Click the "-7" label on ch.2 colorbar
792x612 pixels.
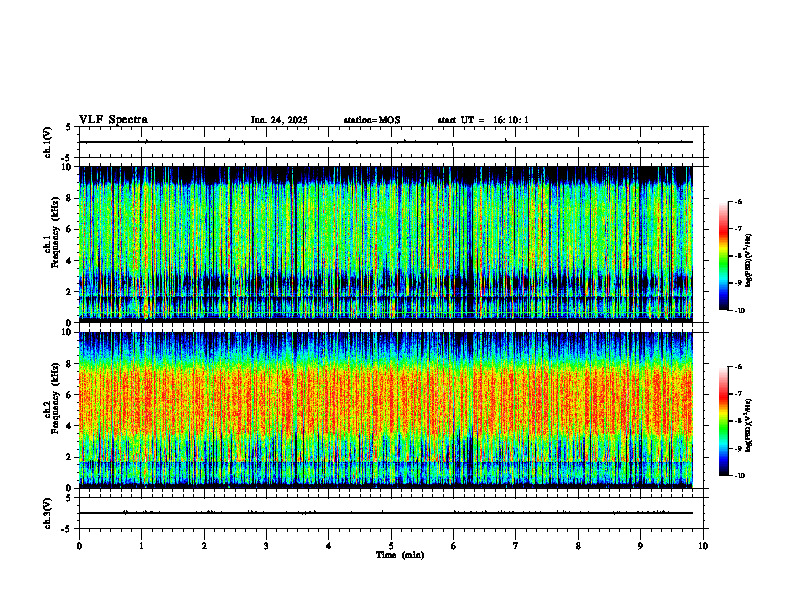pos(738,394)
